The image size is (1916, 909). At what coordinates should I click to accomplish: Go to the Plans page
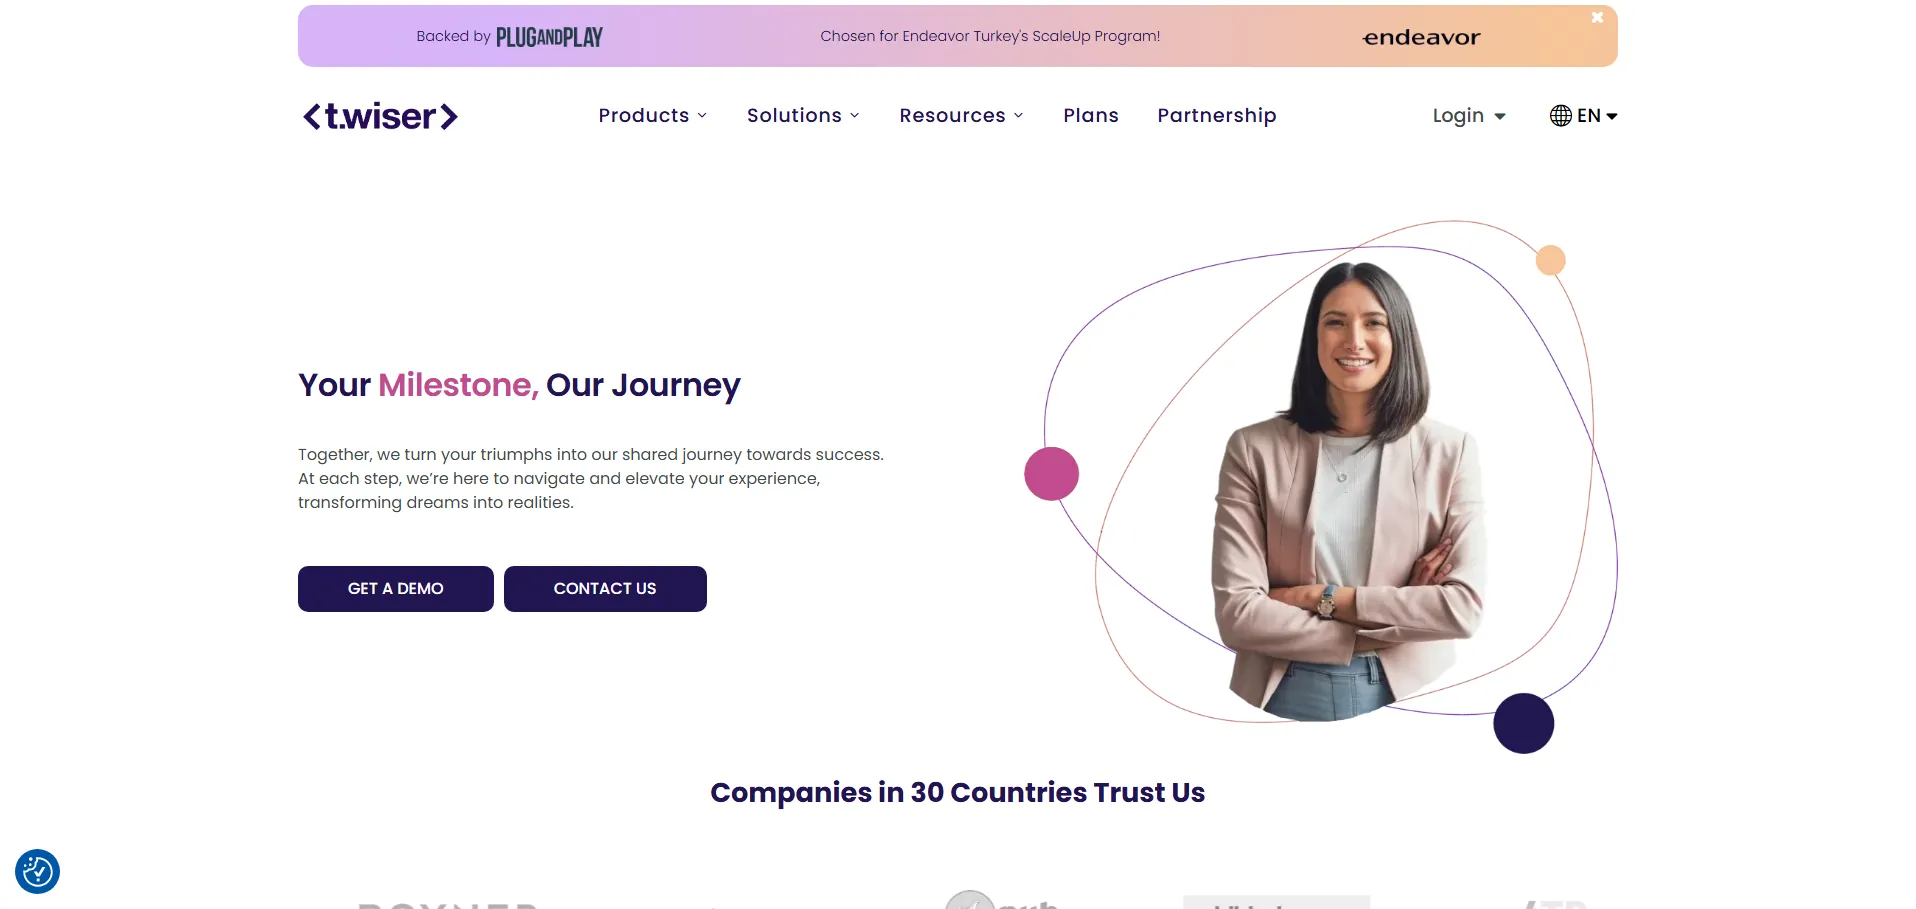(1091, 116)
